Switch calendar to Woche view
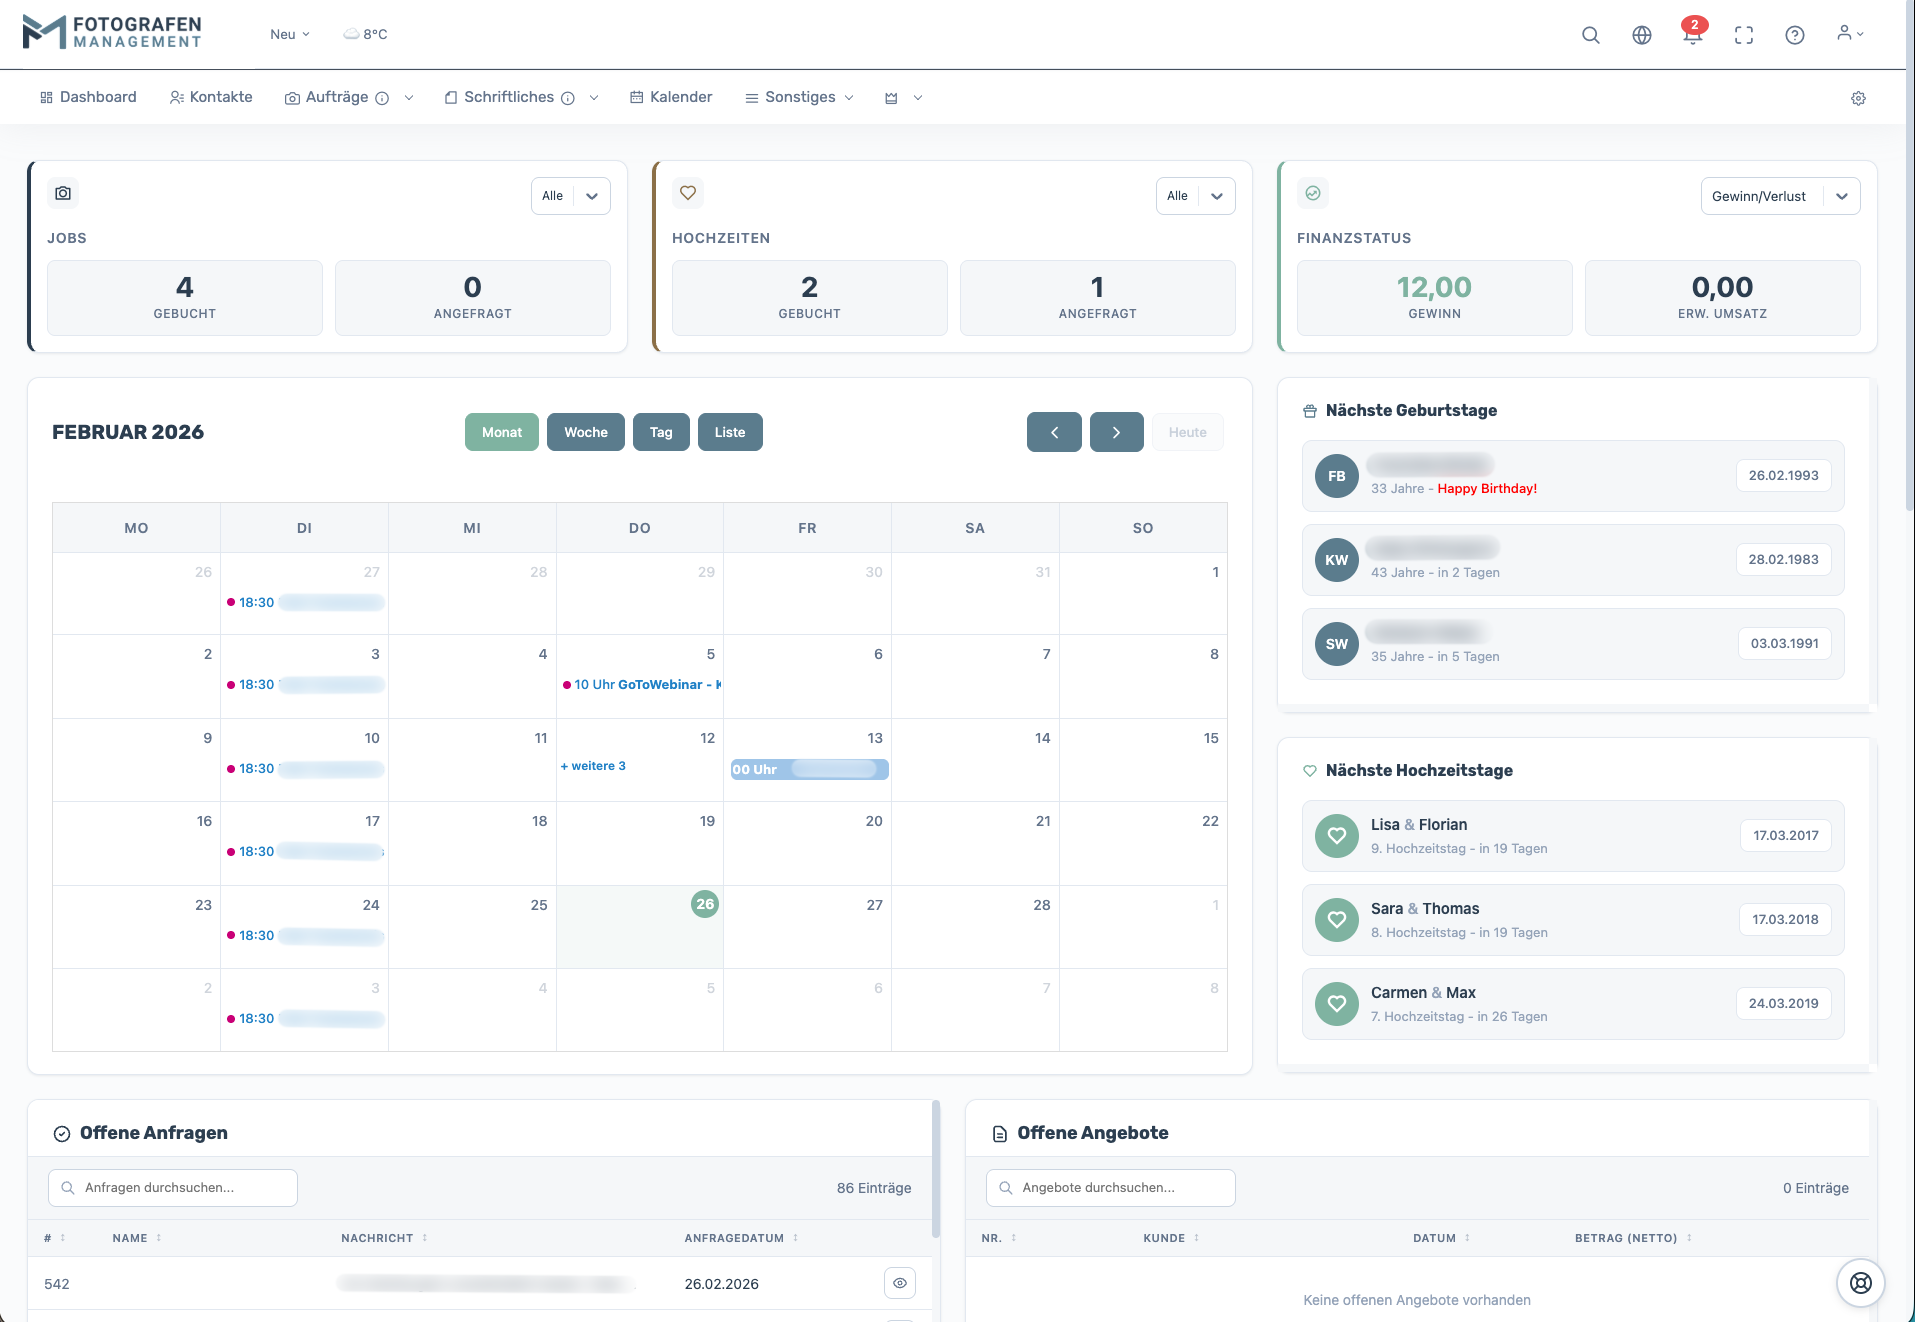Viewport: 1915px width, 1322px height. point(585,432)
